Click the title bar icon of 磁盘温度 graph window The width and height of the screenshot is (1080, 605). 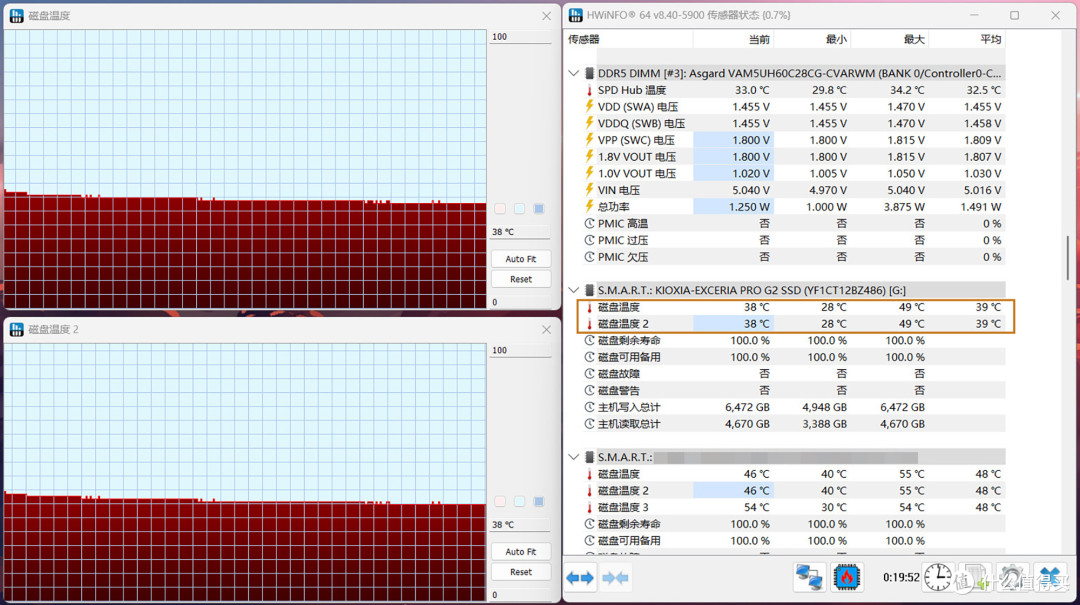point(17,15)
